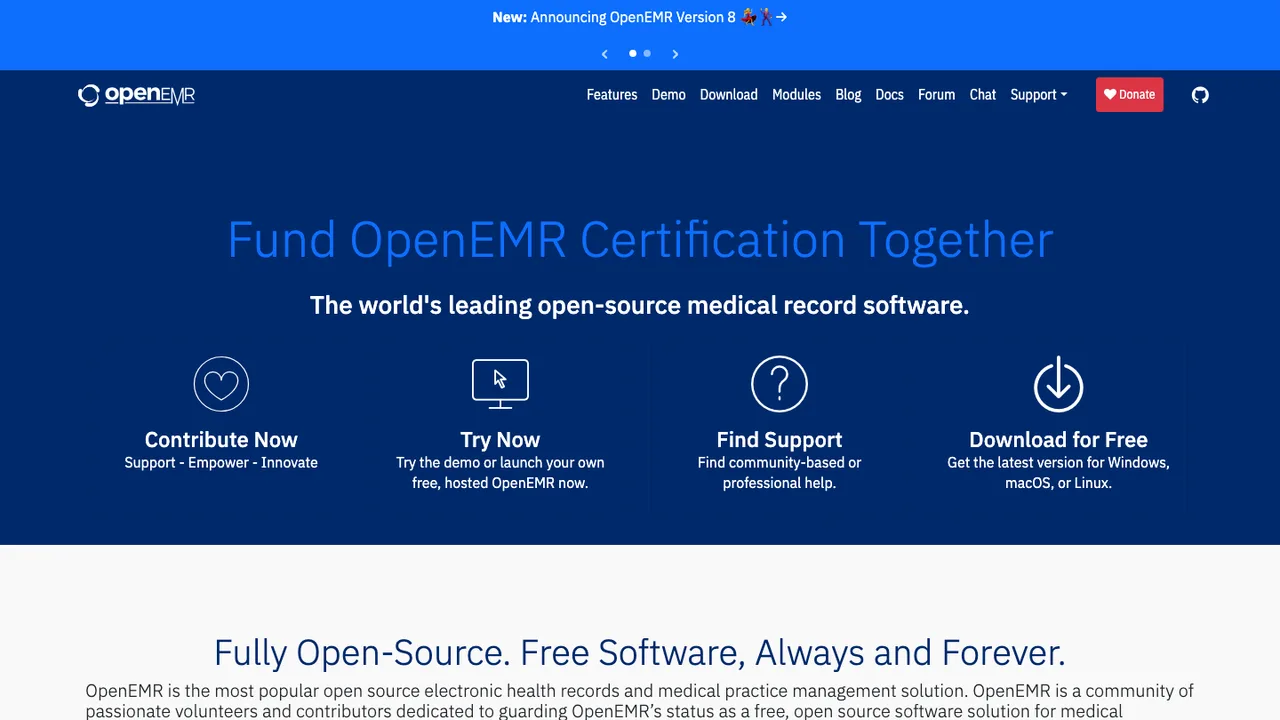Image resolution: width=1280 pixels, height=720 pixels.
Task: Open the Blog nav item
Action: [848, 95]
